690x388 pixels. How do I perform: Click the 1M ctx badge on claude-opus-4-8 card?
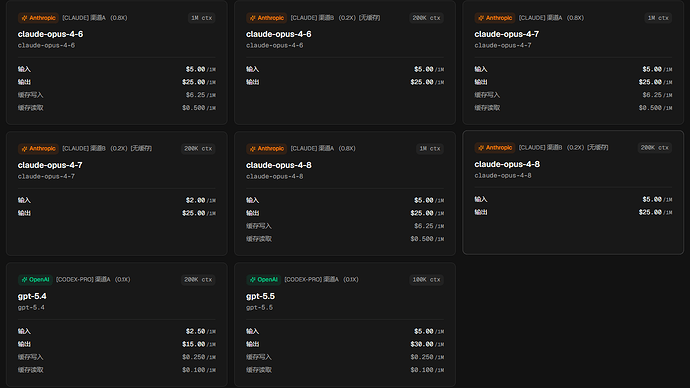pyautogui.click(x=430, y=149)
